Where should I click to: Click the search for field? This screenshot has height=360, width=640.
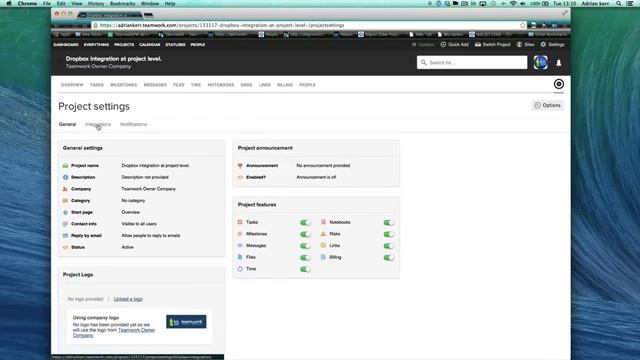coord(472,62)
